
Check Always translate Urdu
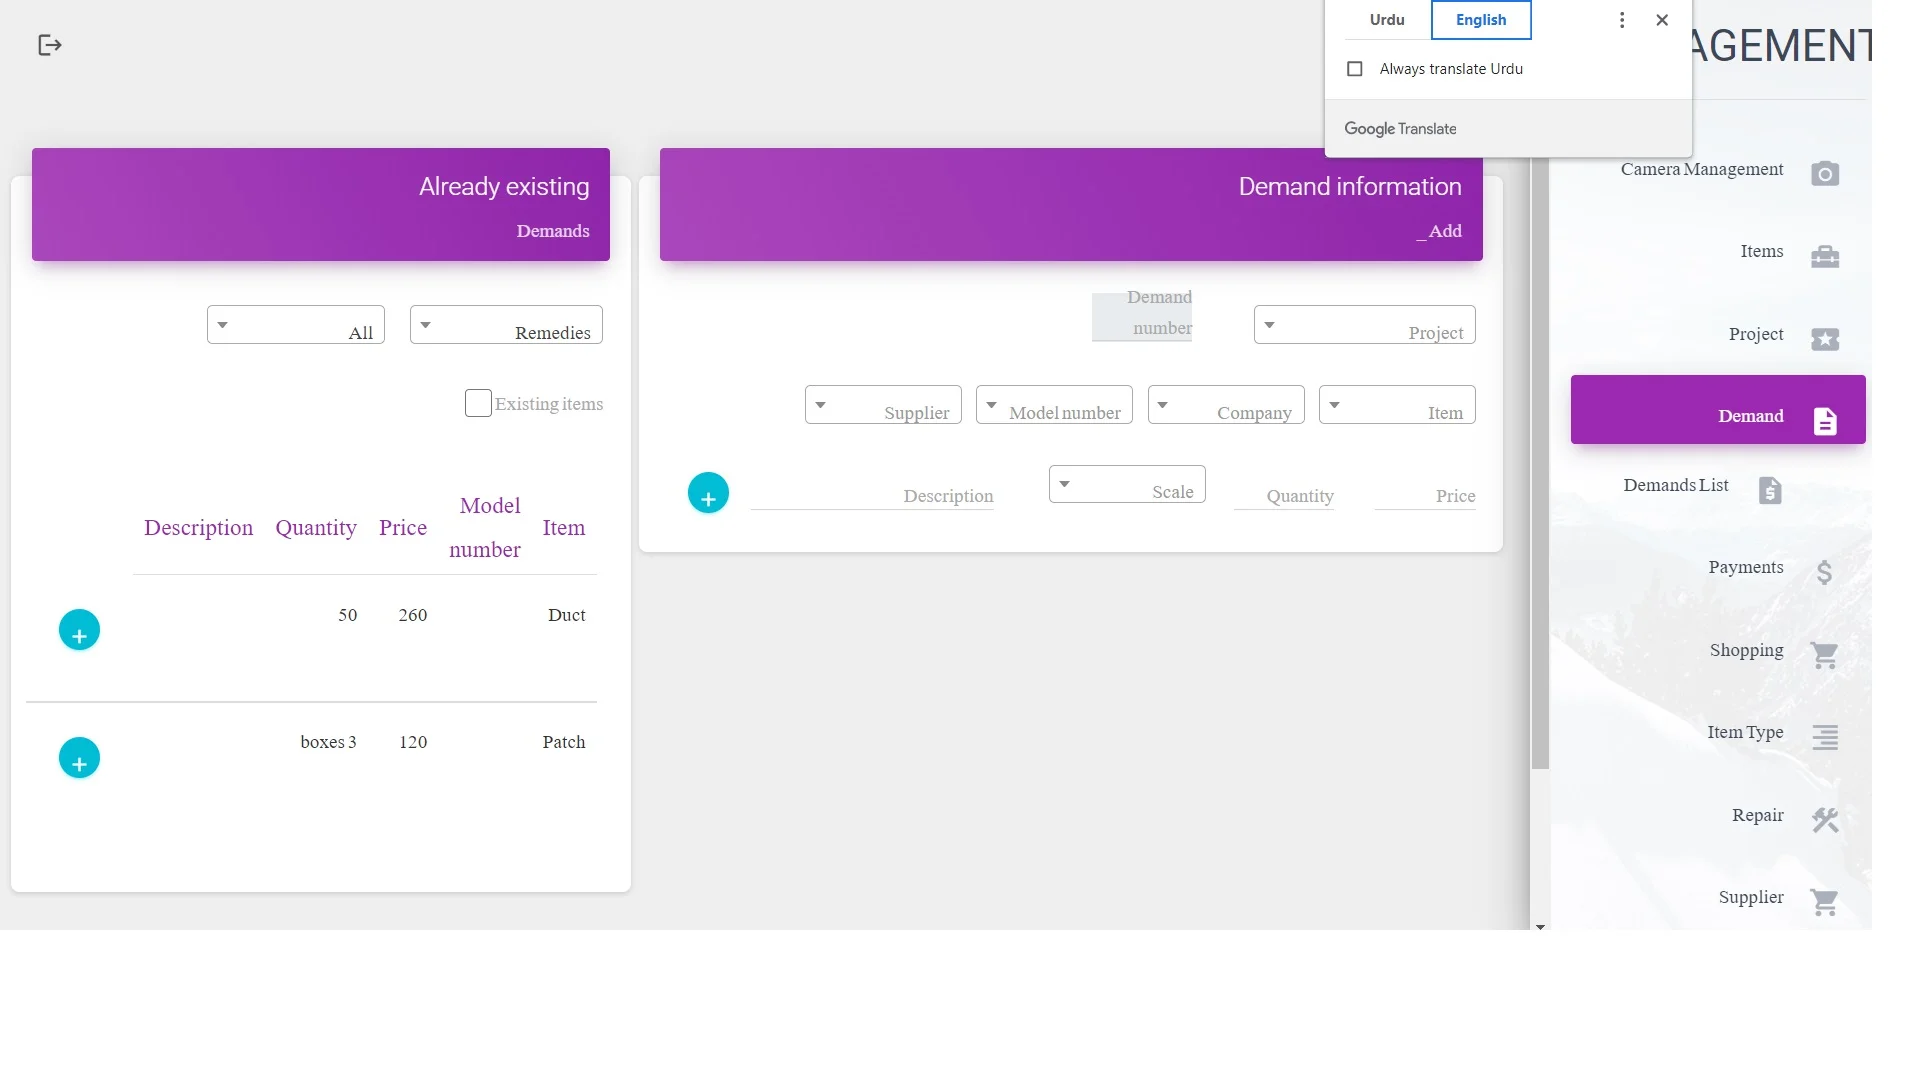coord(1355,69)
